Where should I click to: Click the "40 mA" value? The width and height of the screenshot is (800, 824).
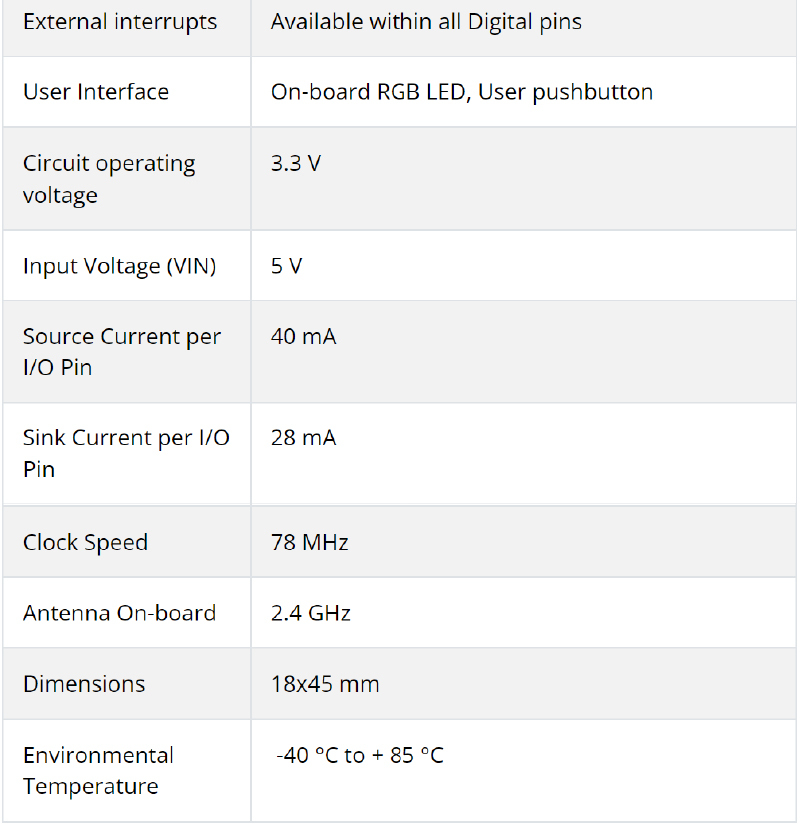point(303,336)
